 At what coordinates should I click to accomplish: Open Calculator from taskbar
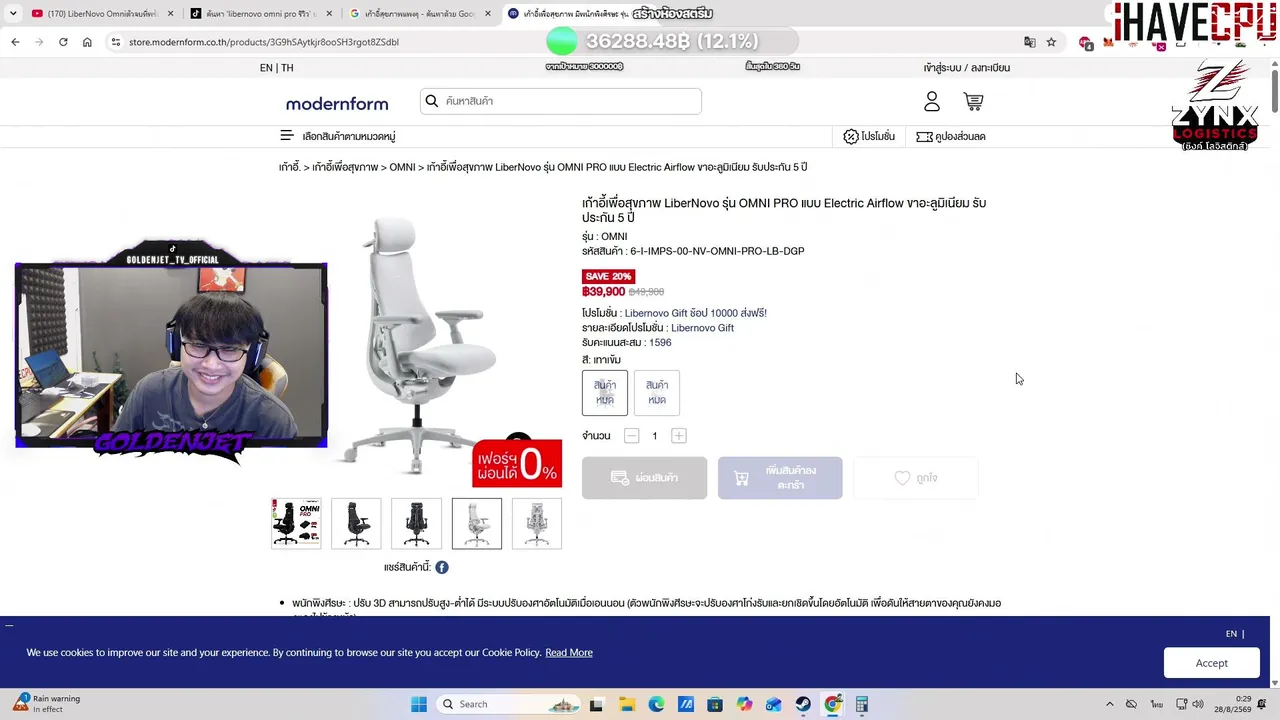[x=862, y=704]
